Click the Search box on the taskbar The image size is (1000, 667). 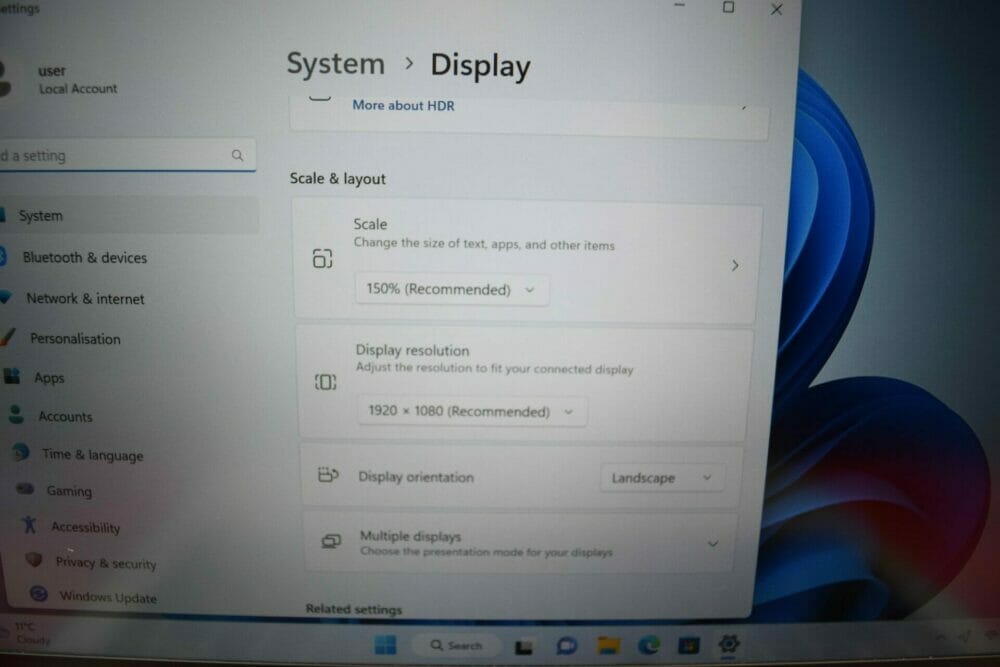click(x=457, y=645)
